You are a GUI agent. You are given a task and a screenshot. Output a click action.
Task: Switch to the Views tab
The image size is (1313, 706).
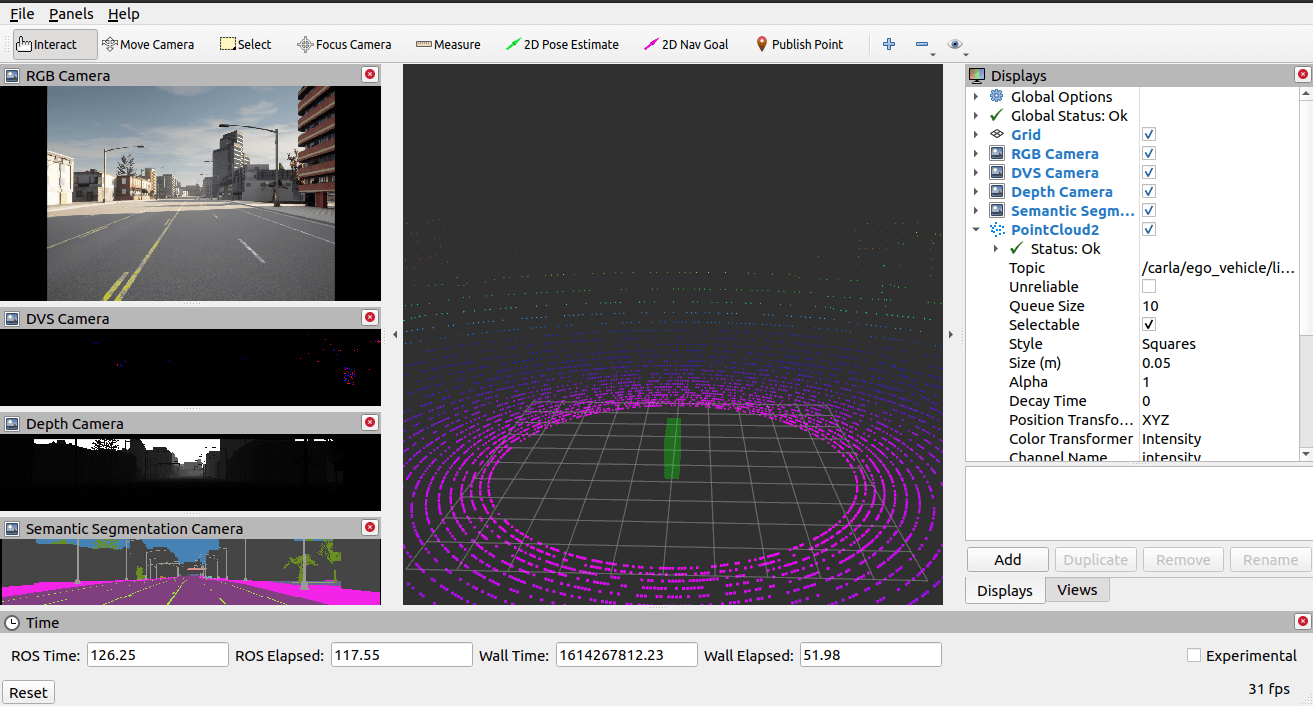(1077, 590)
